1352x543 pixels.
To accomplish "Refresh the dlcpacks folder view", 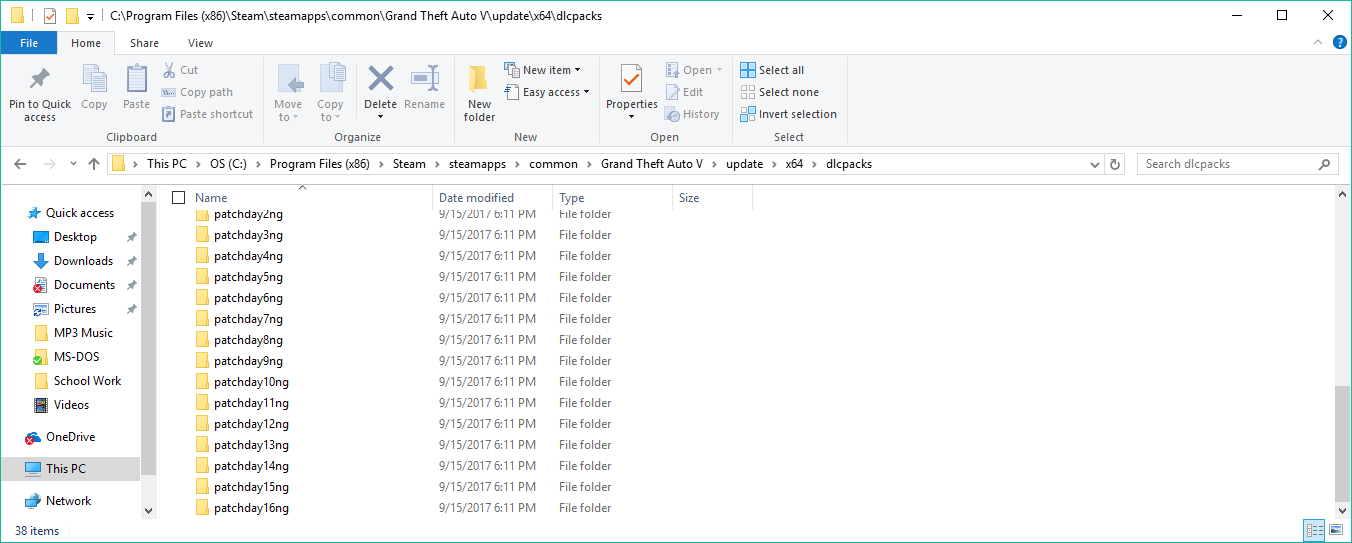I will pos(1116,164).
